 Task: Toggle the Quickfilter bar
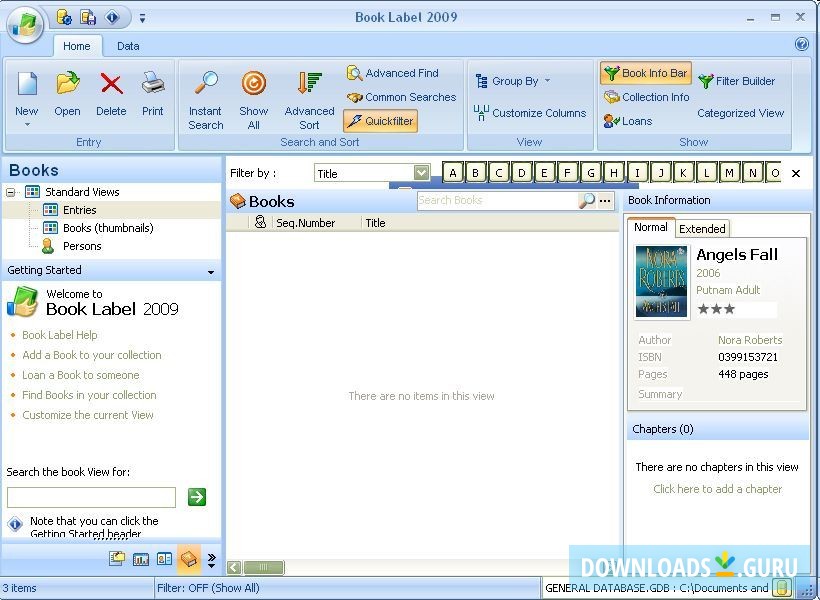tap(380, 121)
